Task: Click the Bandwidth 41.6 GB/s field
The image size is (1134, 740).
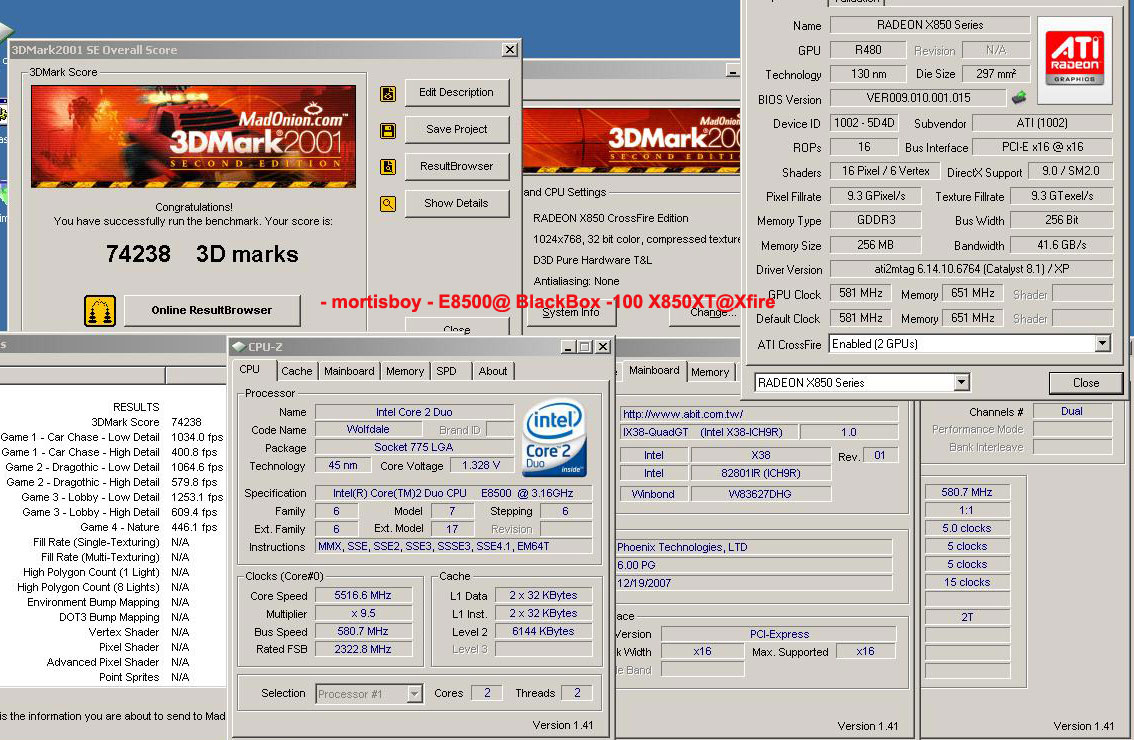Action: (1061, 245)
